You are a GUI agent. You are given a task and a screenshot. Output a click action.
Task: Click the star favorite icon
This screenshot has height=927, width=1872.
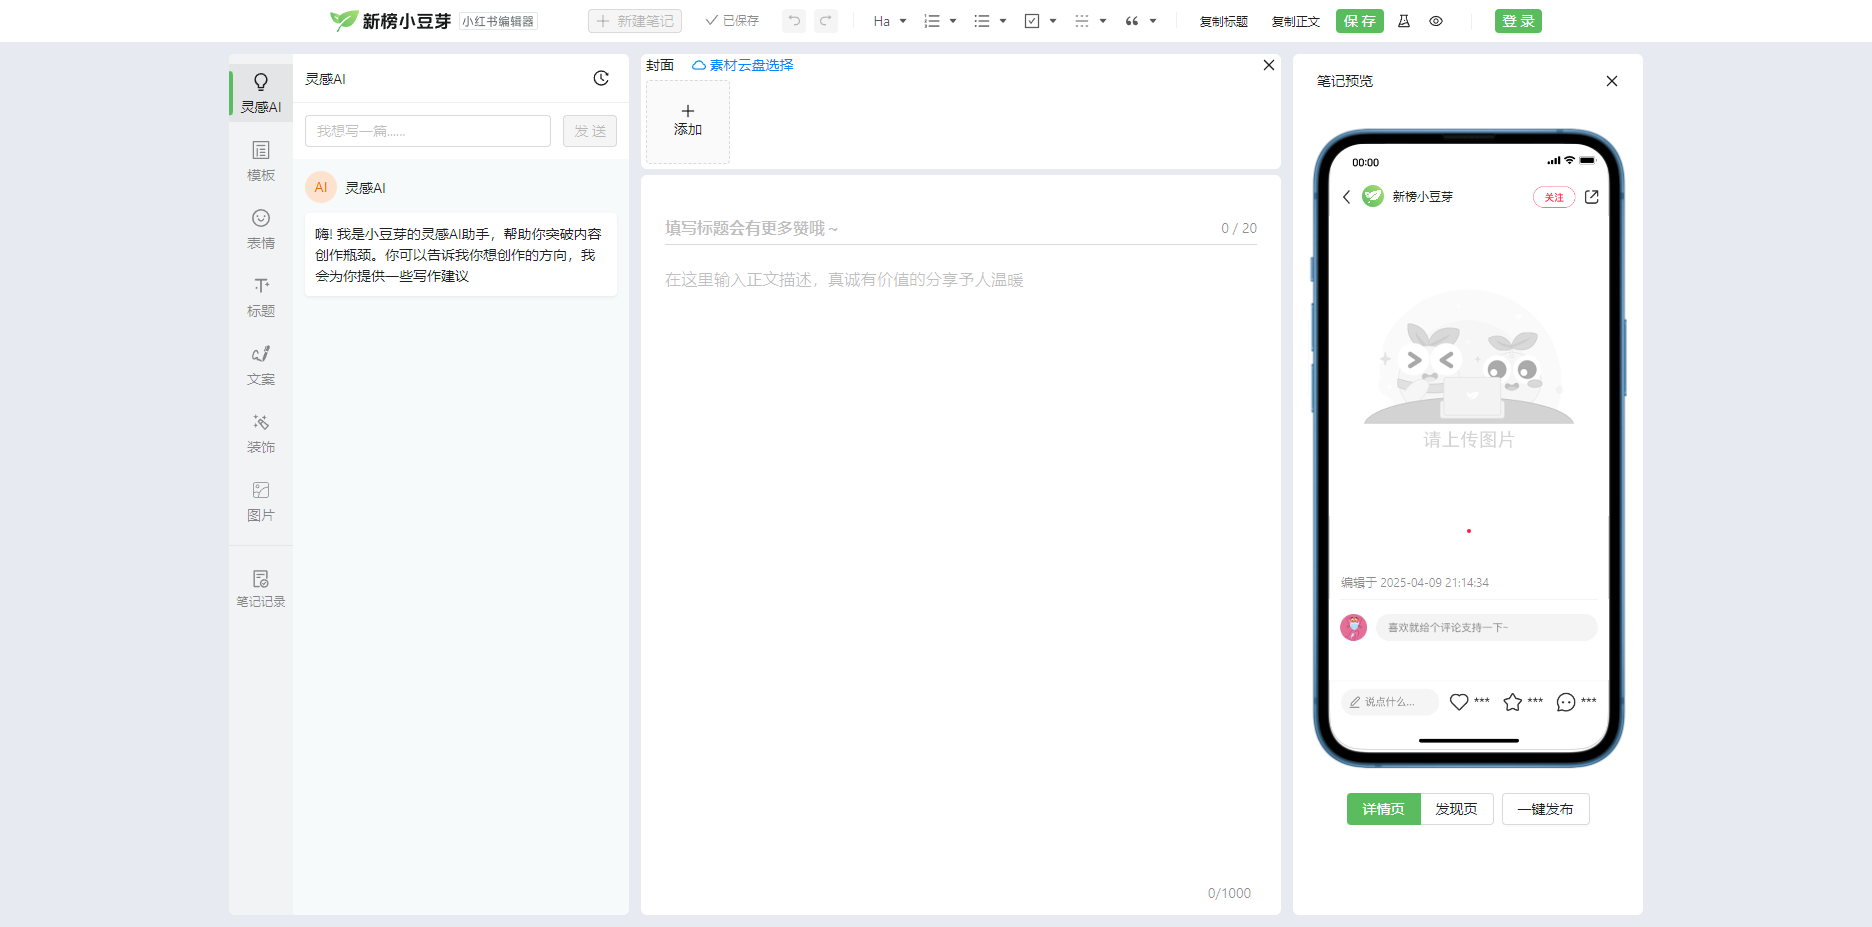pyautogui.click(x=1513, y=702)
